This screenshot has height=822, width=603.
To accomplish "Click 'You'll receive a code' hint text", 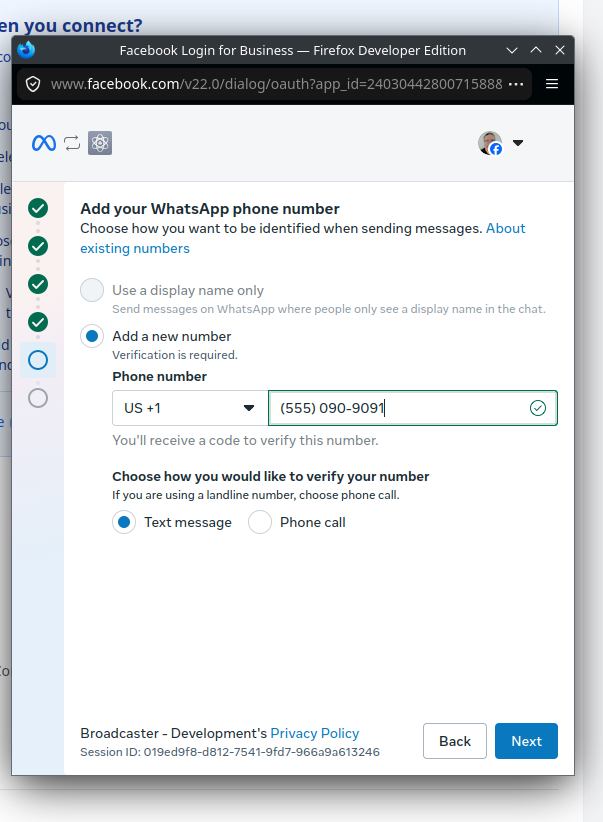I will click(245, 440).
